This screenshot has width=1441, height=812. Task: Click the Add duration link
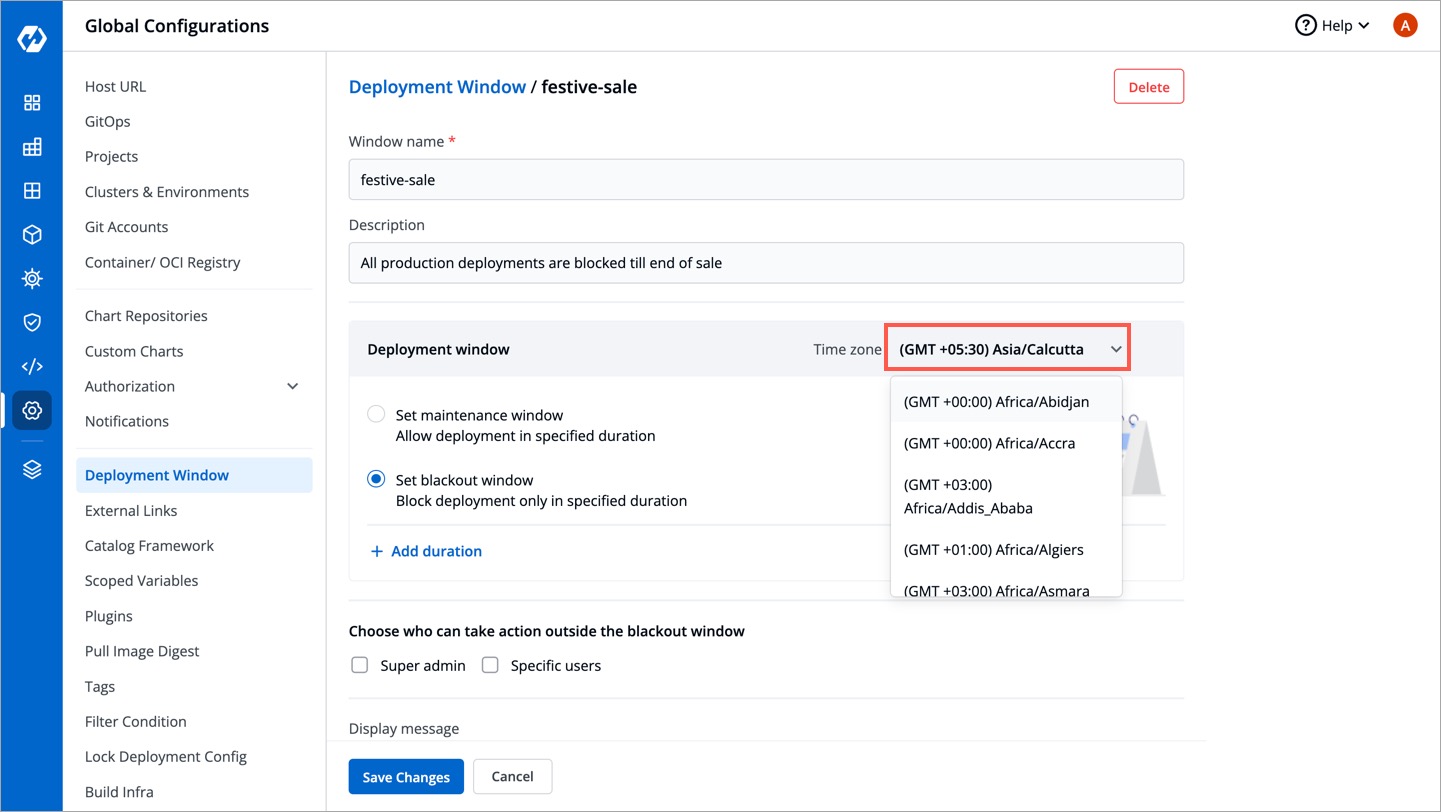click(426, 551)
